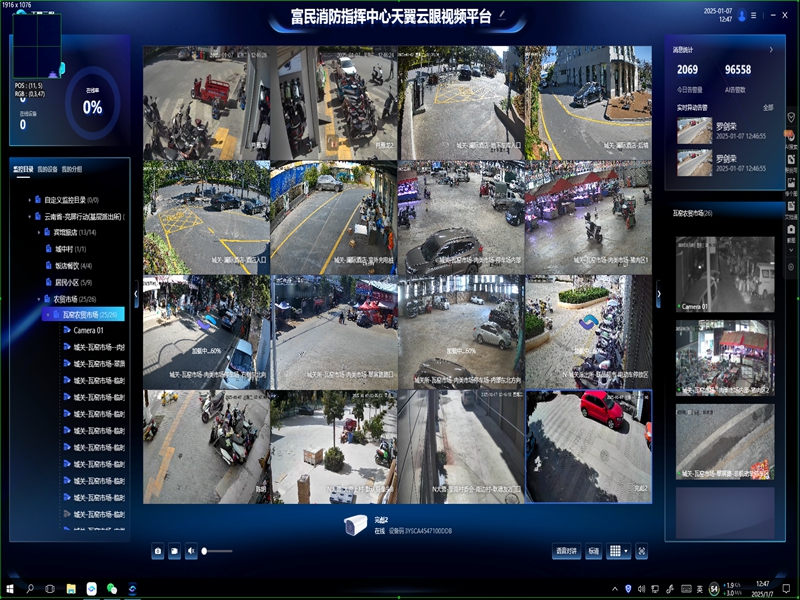Image resolution: width=800 pixels, height=600 pixels.
Task: Open the grid layout selector dropdown
Action: (619, 551)
